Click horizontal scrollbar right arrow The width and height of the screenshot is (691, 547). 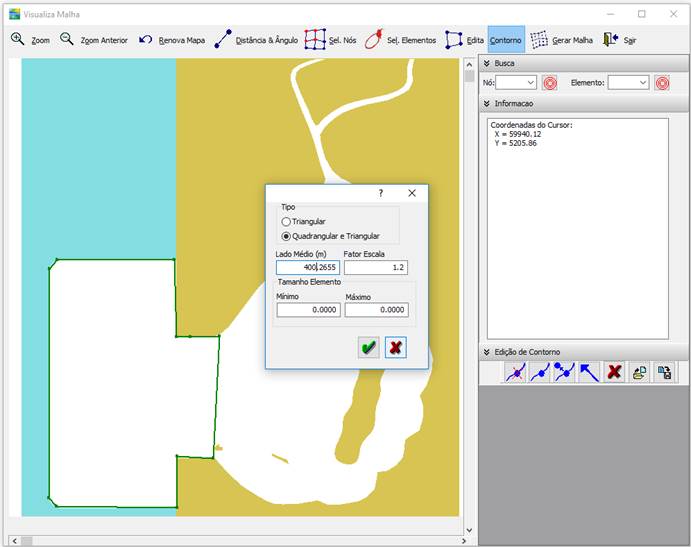click(464, 541)
